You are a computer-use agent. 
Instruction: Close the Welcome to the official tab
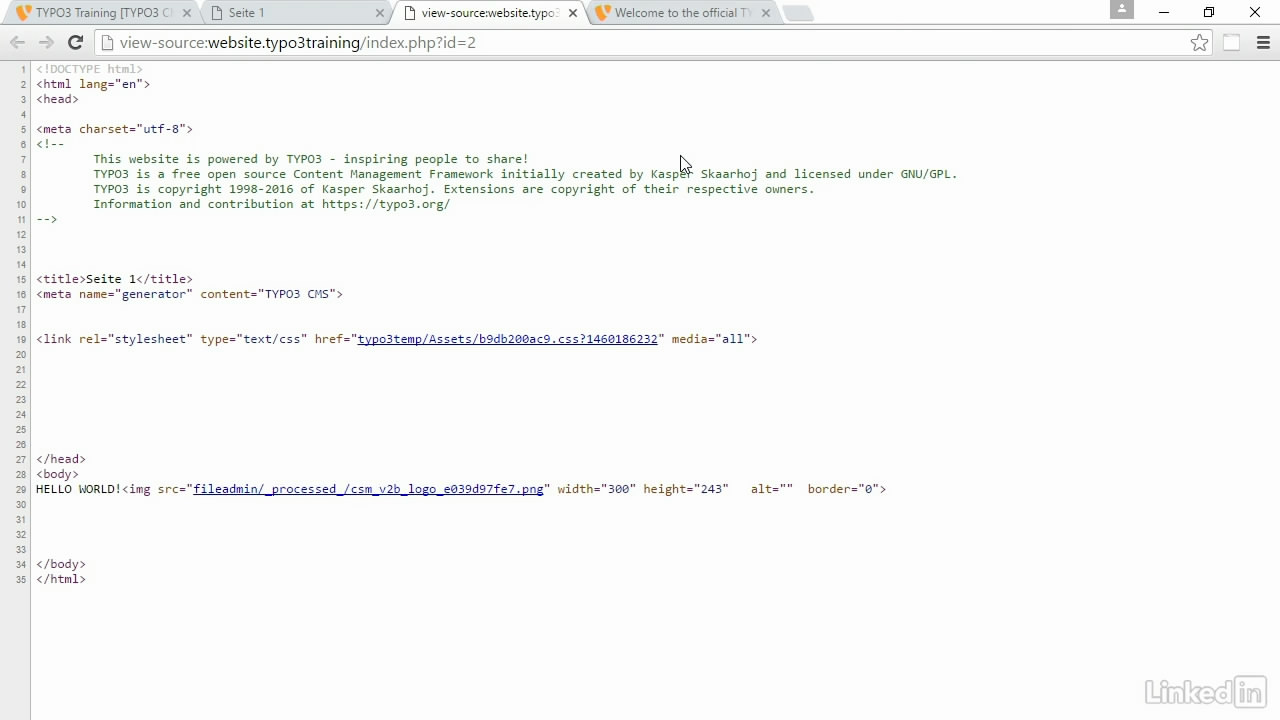[766, 13]
